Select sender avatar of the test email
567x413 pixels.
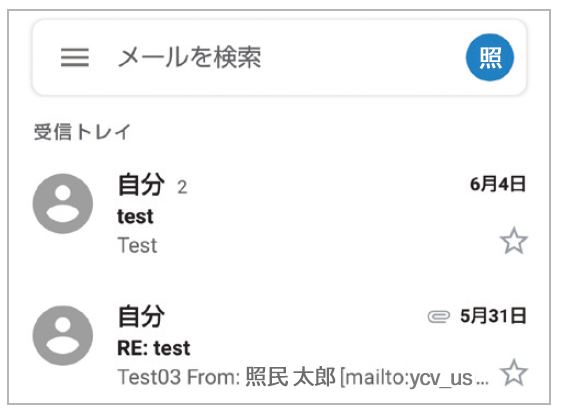63,204
